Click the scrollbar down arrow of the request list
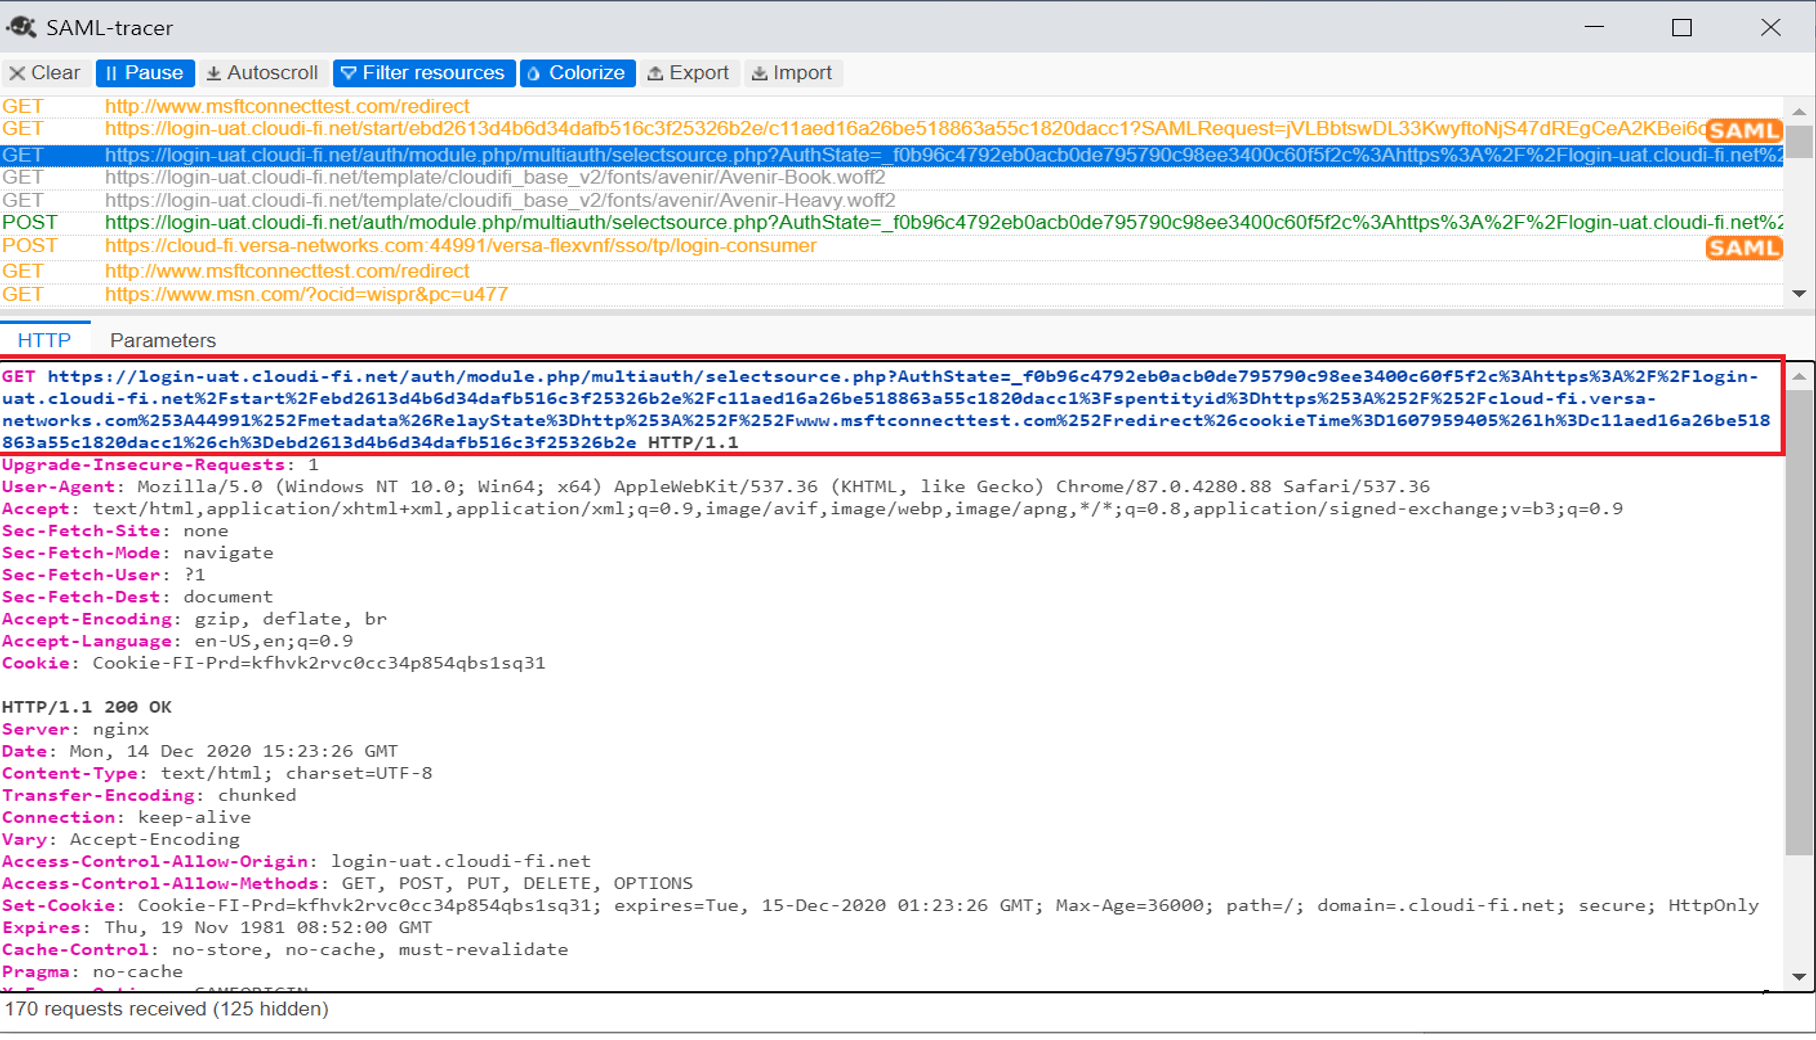1816x1040 pixels. [x=1801, y=293]
